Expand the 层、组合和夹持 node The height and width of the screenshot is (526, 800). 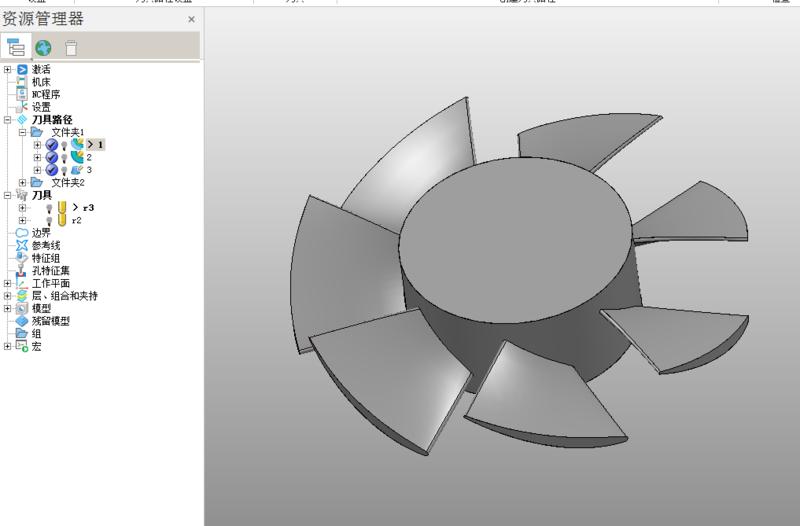pos(7,295)
